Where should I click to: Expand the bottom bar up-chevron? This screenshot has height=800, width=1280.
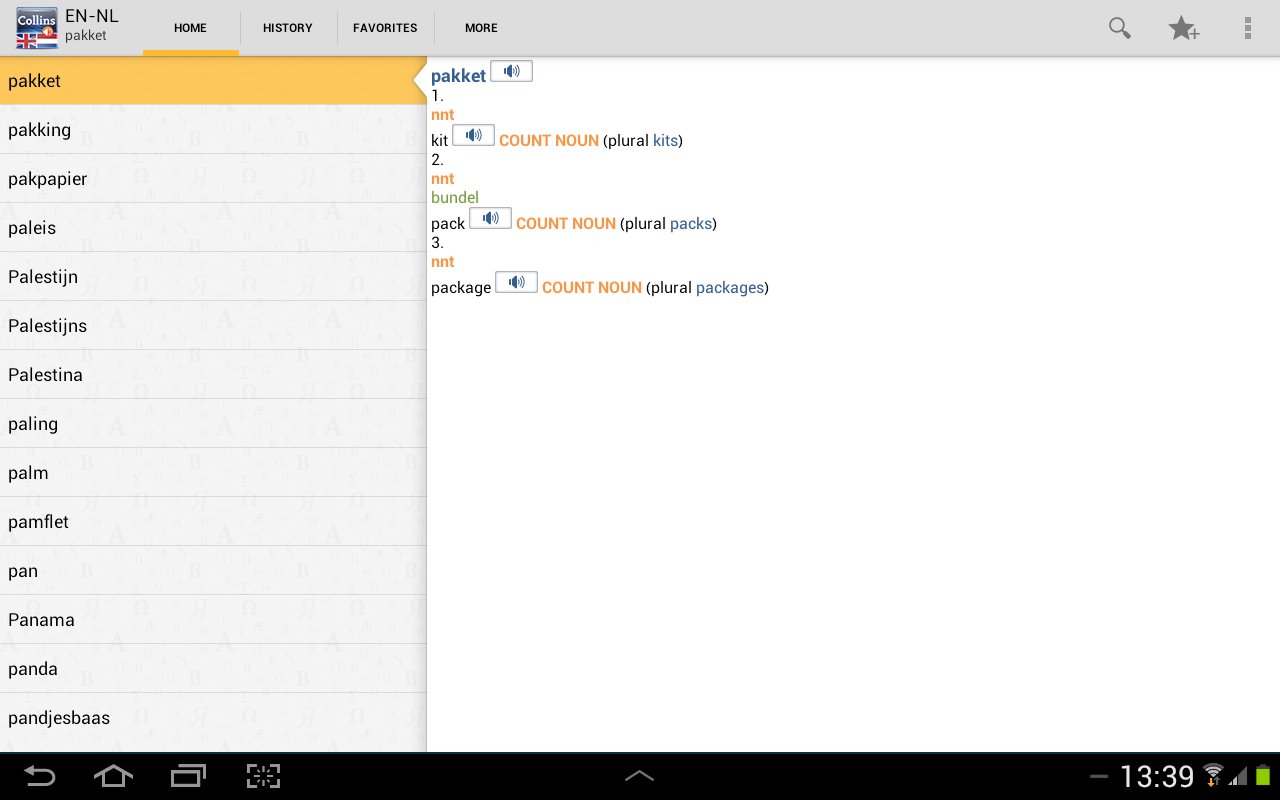[x=639, y=776]
